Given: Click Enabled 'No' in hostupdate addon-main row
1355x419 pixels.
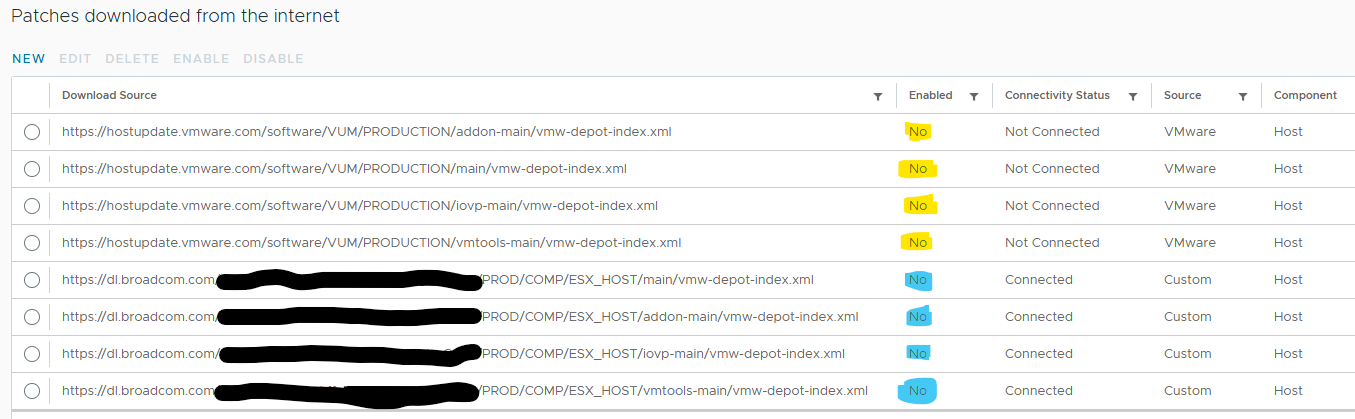Looking at the screenshot, I should pos(917,132).
